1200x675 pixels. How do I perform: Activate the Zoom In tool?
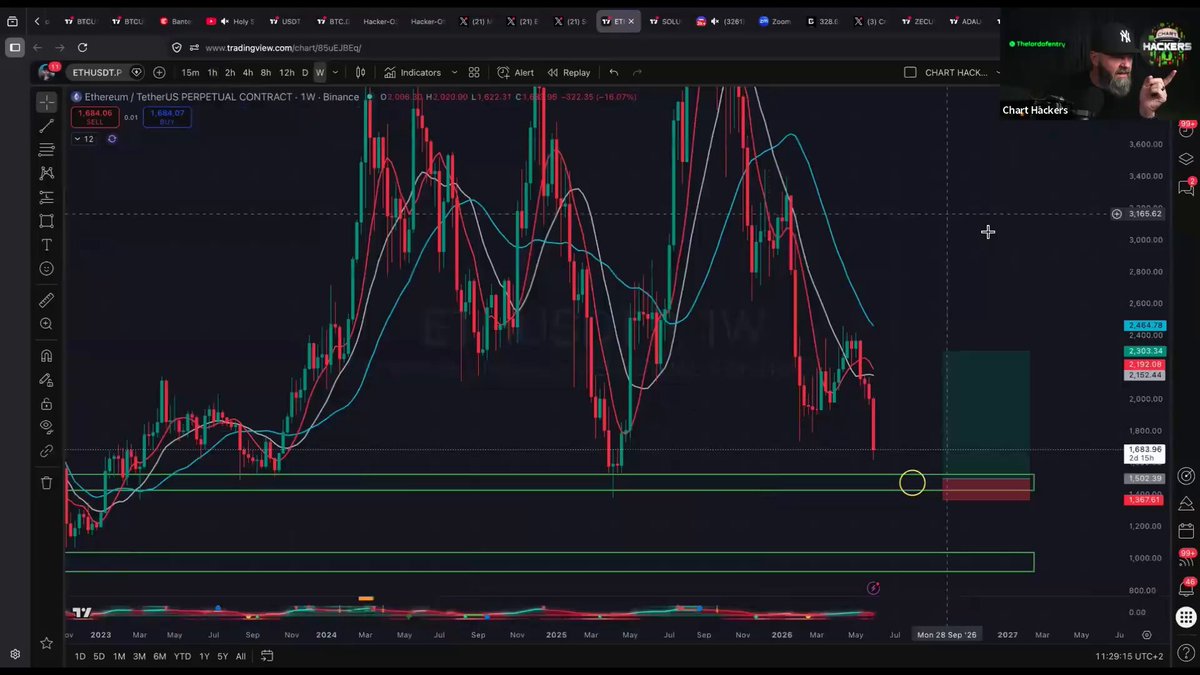pyautogui.click(x=46, y=324)
